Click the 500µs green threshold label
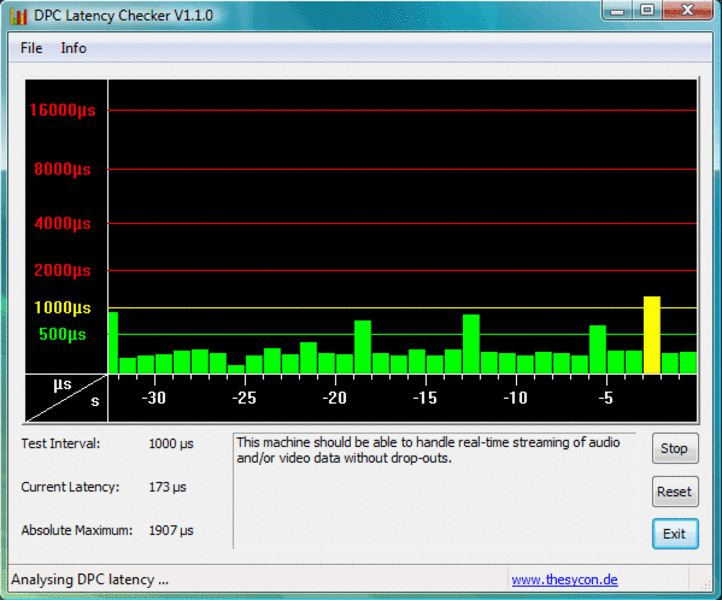The height and width of the screenshot is (600, 722). 62,334
